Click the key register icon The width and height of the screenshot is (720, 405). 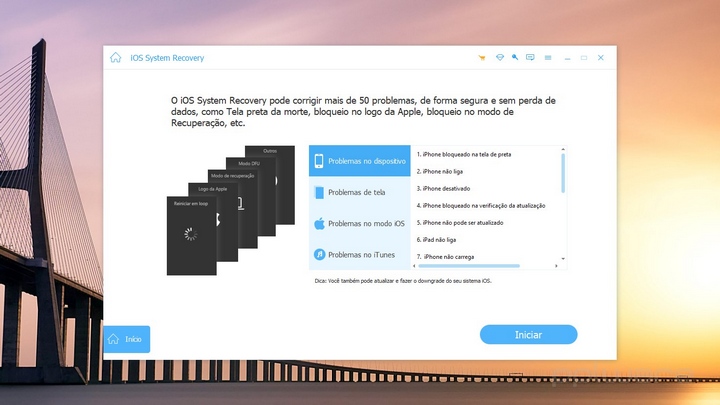click(x=515, y=57)
